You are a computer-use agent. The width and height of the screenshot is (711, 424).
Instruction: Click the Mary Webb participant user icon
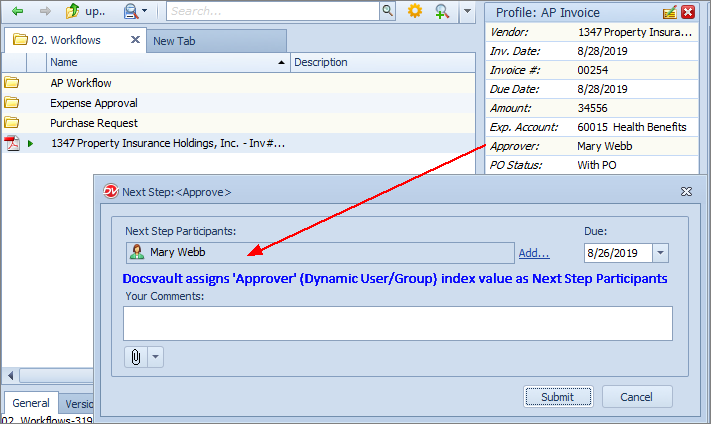[x=136, y=252]
